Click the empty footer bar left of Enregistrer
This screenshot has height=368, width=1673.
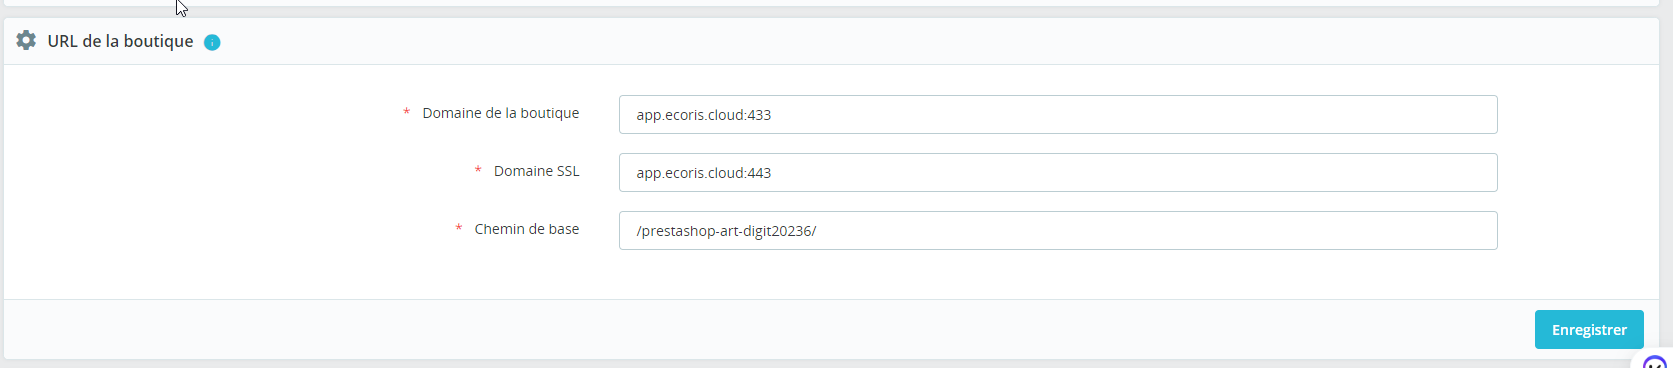pos(760,329)
